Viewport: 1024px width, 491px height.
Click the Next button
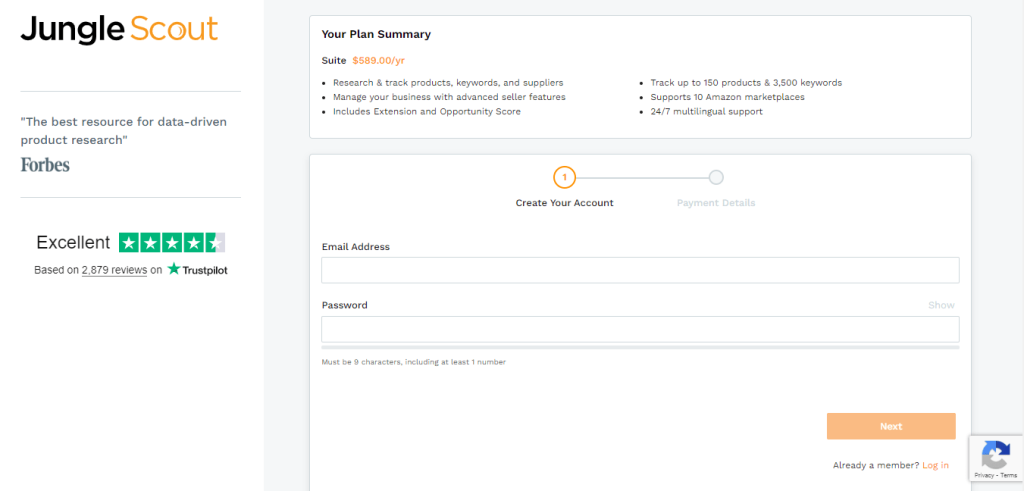[x=891, y=426]
